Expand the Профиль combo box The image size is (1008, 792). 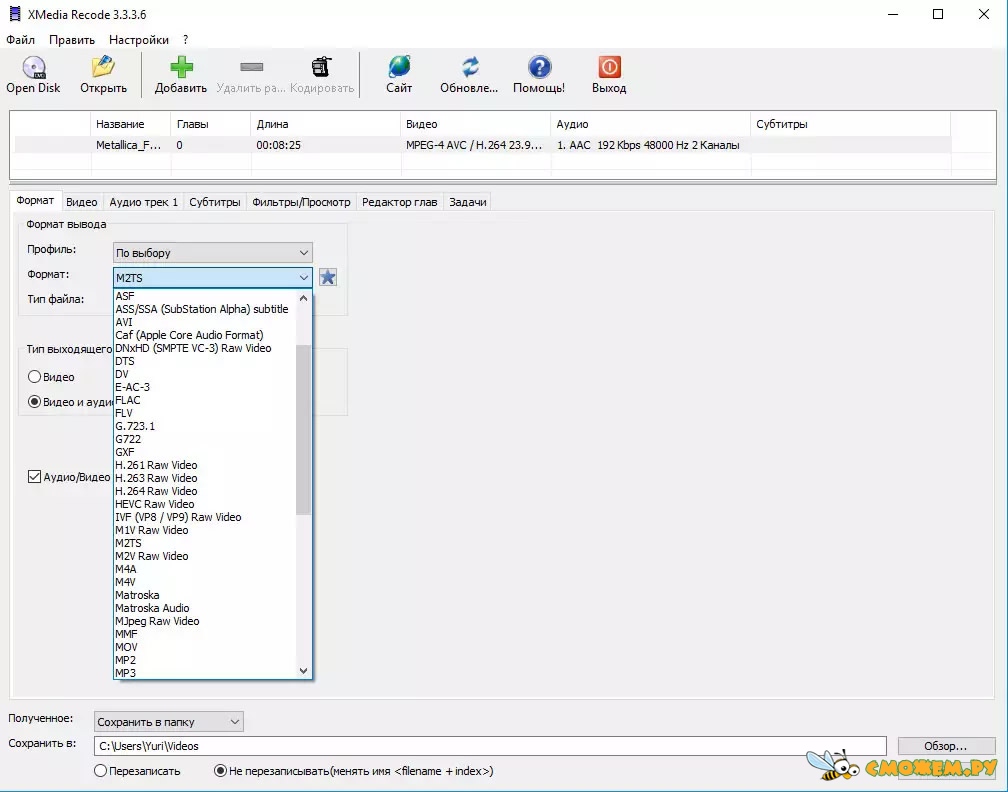213,253
